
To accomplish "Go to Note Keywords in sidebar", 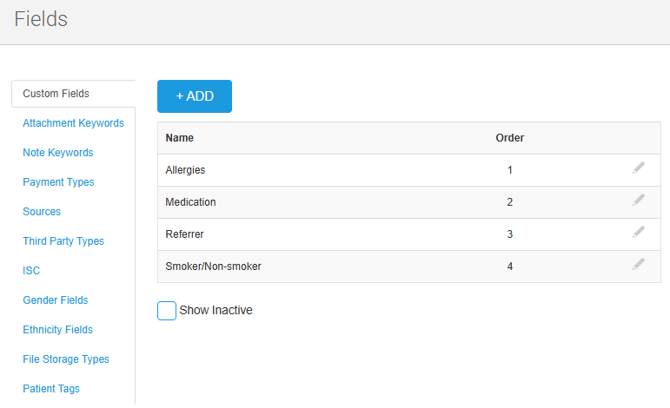I will pos(58,153).
